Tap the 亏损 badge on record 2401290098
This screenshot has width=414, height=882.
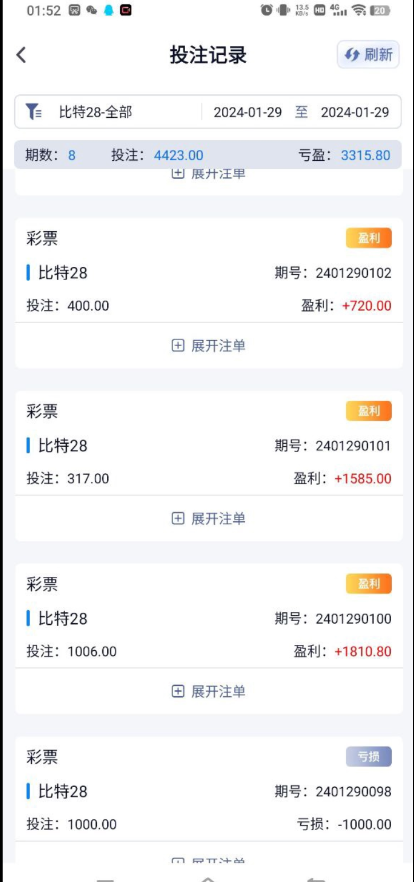click(x=369, y=757)
